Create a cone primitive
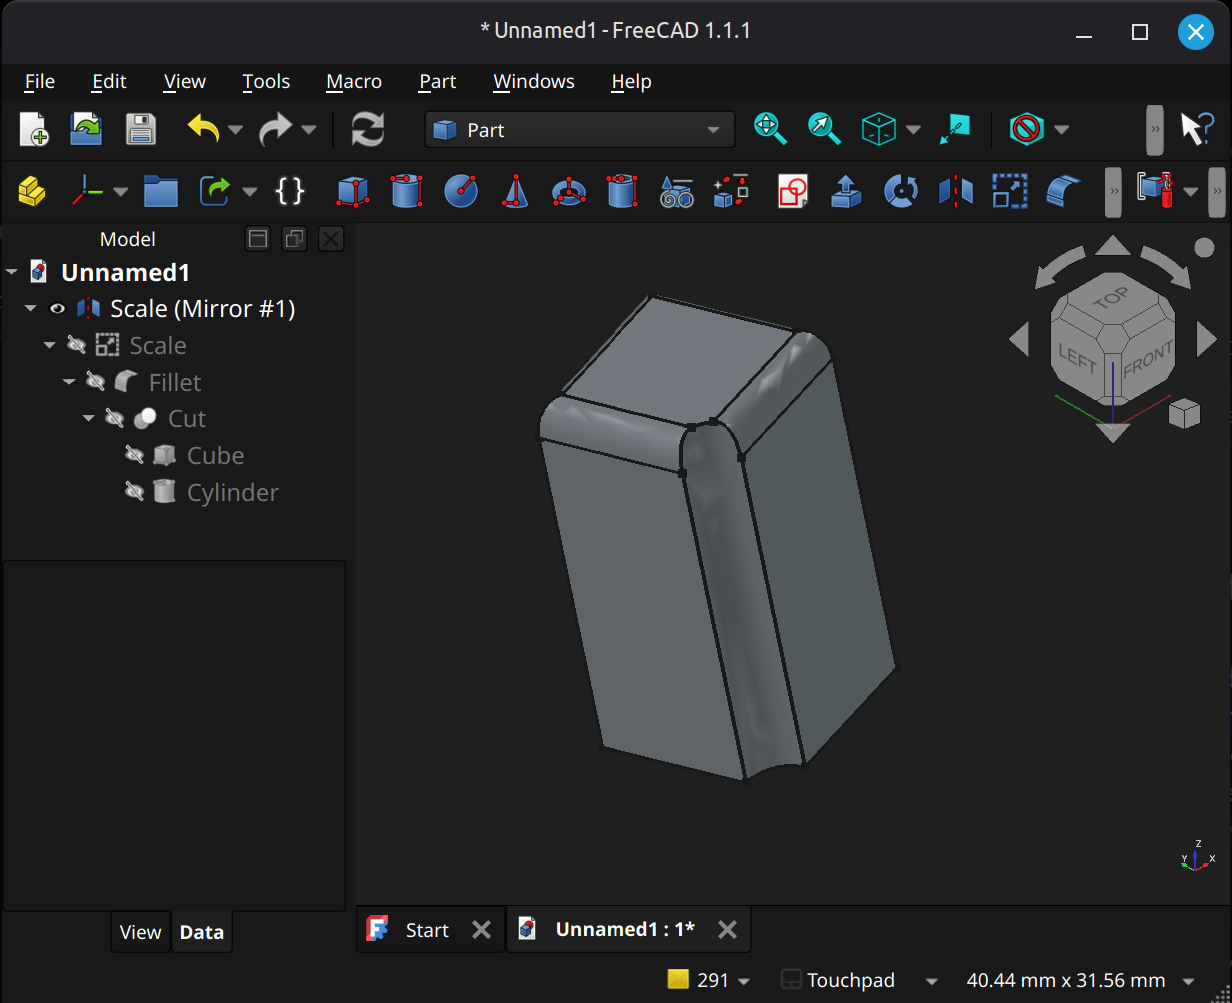The height and width of the screenshot is (1003, 1232). tap(515, 190)
